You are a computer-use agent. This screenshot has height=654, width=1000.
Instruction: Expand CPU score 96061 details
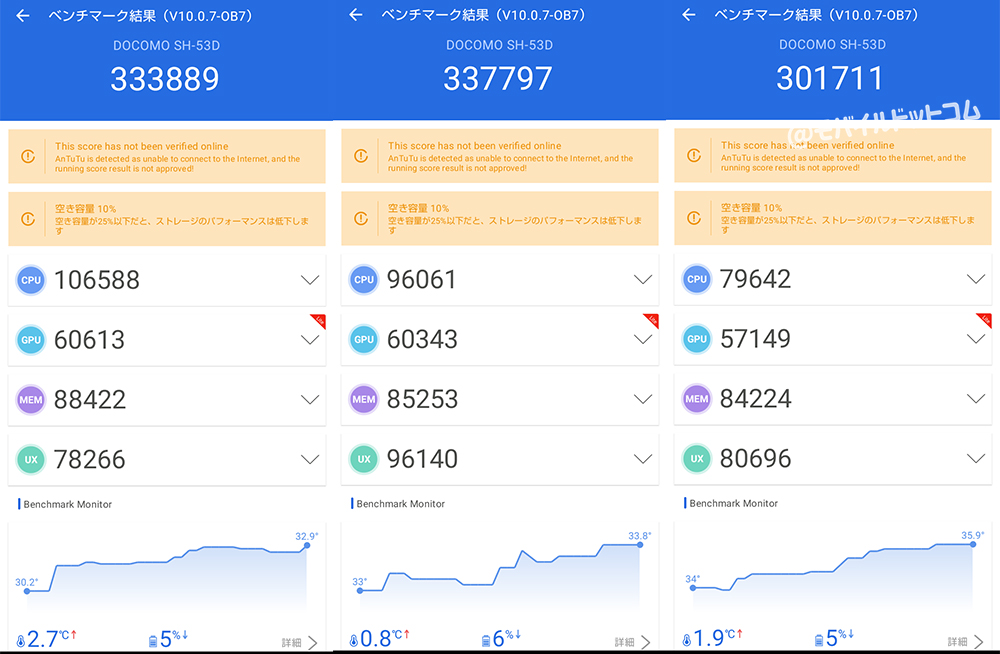pos(643,279)
